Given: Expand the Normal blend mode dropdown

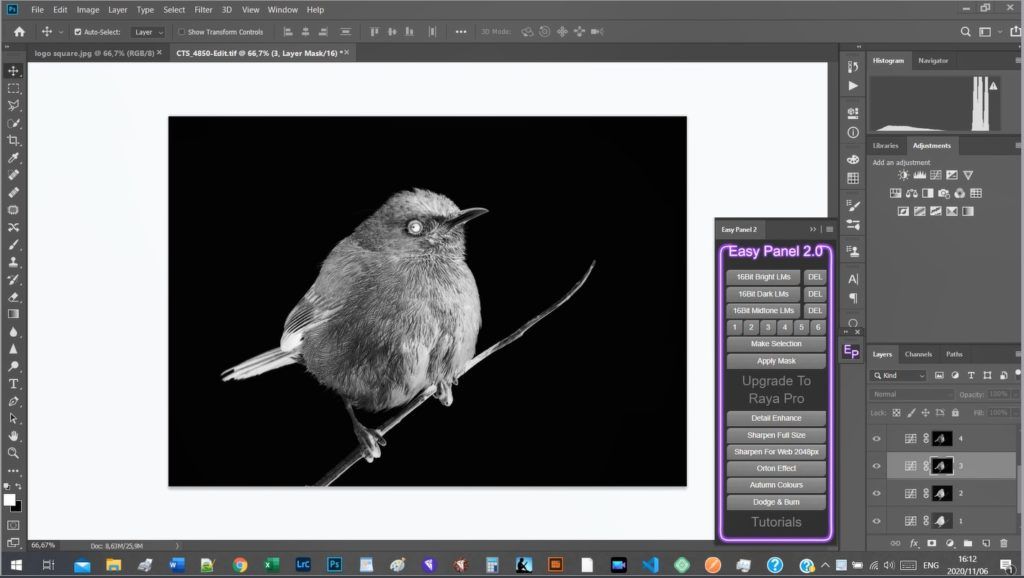Looking at the screenshot, I should [912, 394].
